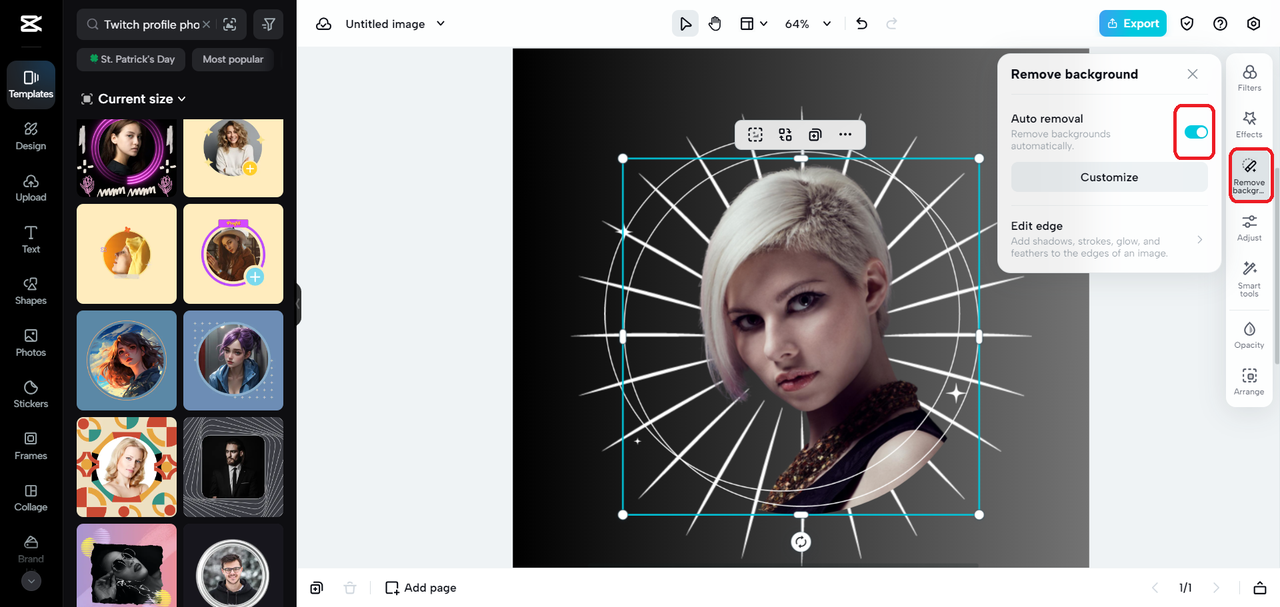The image size is (1280, 607).
Task: Open the pages overview icon at bottom right
Action: pos(1260,588)
